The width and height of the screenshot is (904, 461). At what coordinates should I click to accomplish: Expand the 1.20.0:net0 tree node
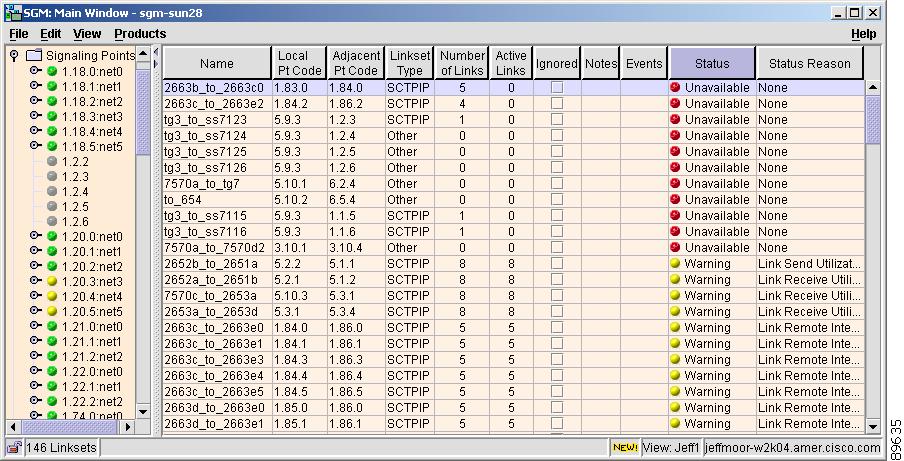coord(35,237)
